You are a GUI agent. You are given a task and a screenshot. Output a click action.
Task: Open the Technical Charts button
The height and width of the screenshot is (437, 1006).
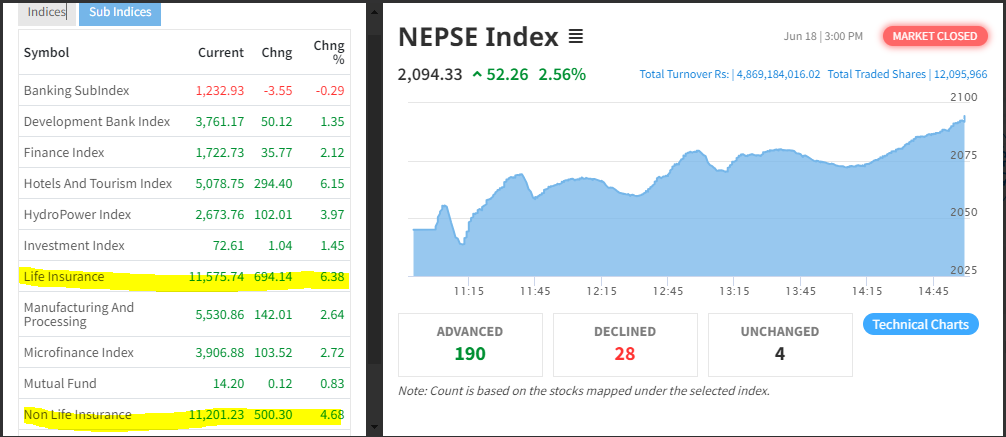pyautogui.click(x=920, y=324)
